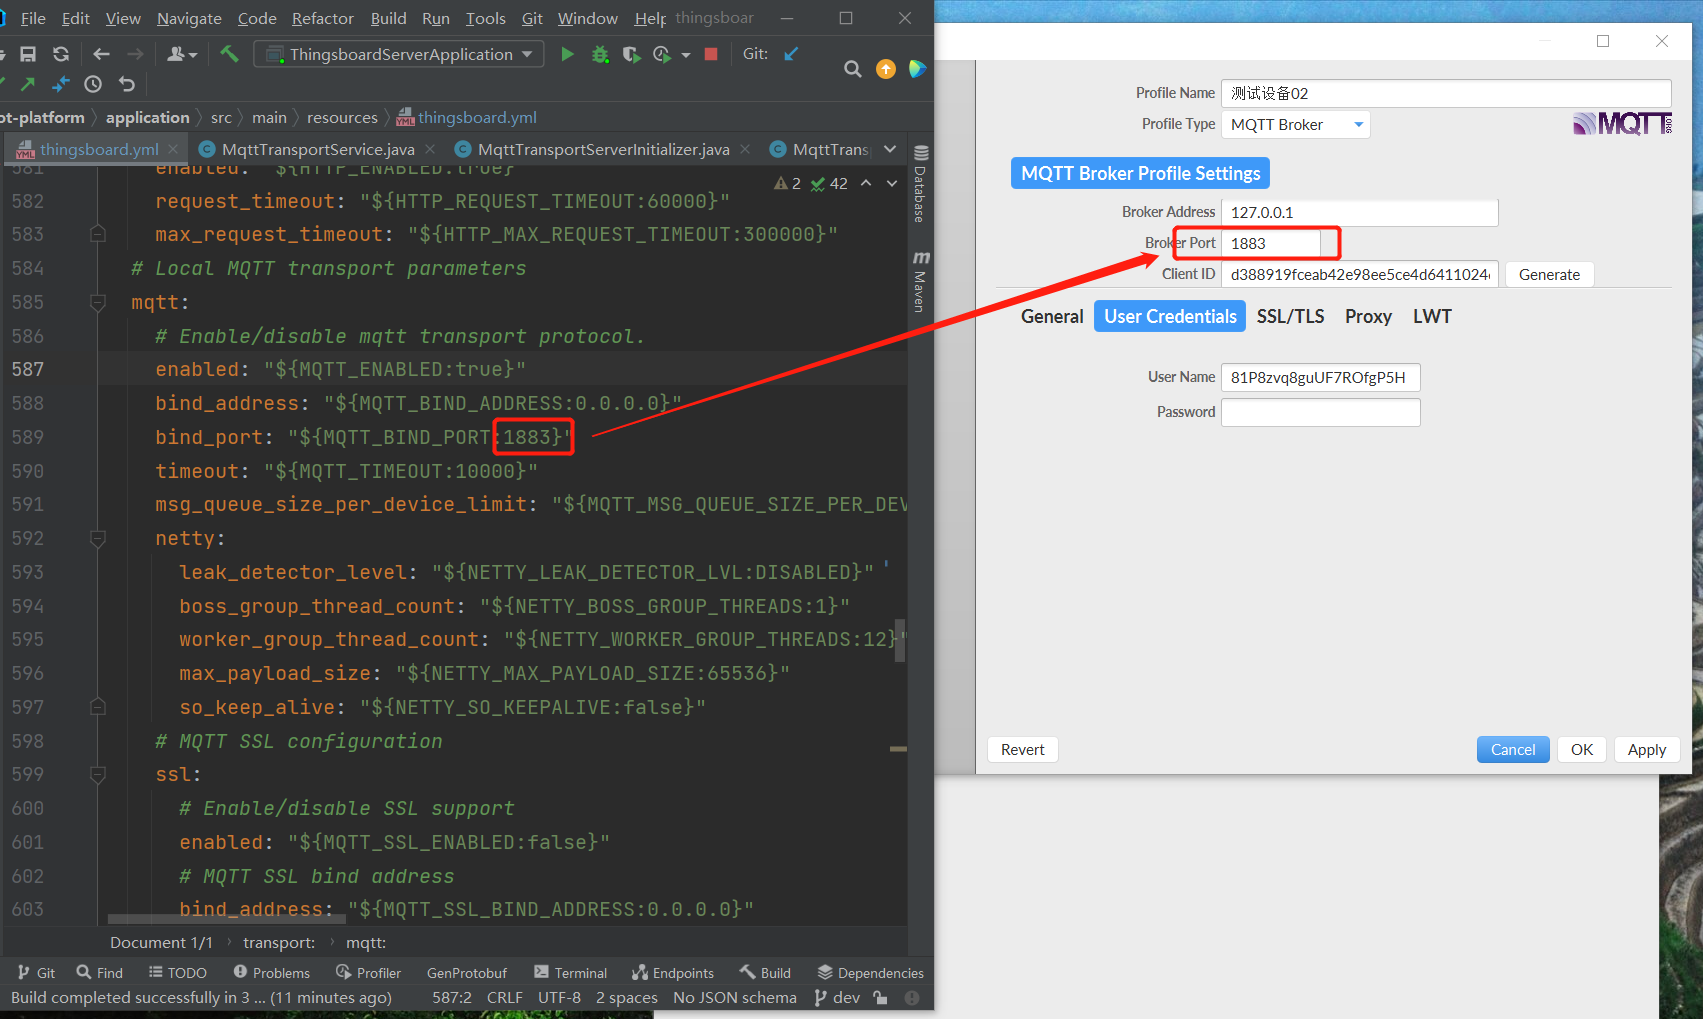Show hidden editor tabs chevron
This screenshot has height=1019, width=1703.
(x=890, y=149)
